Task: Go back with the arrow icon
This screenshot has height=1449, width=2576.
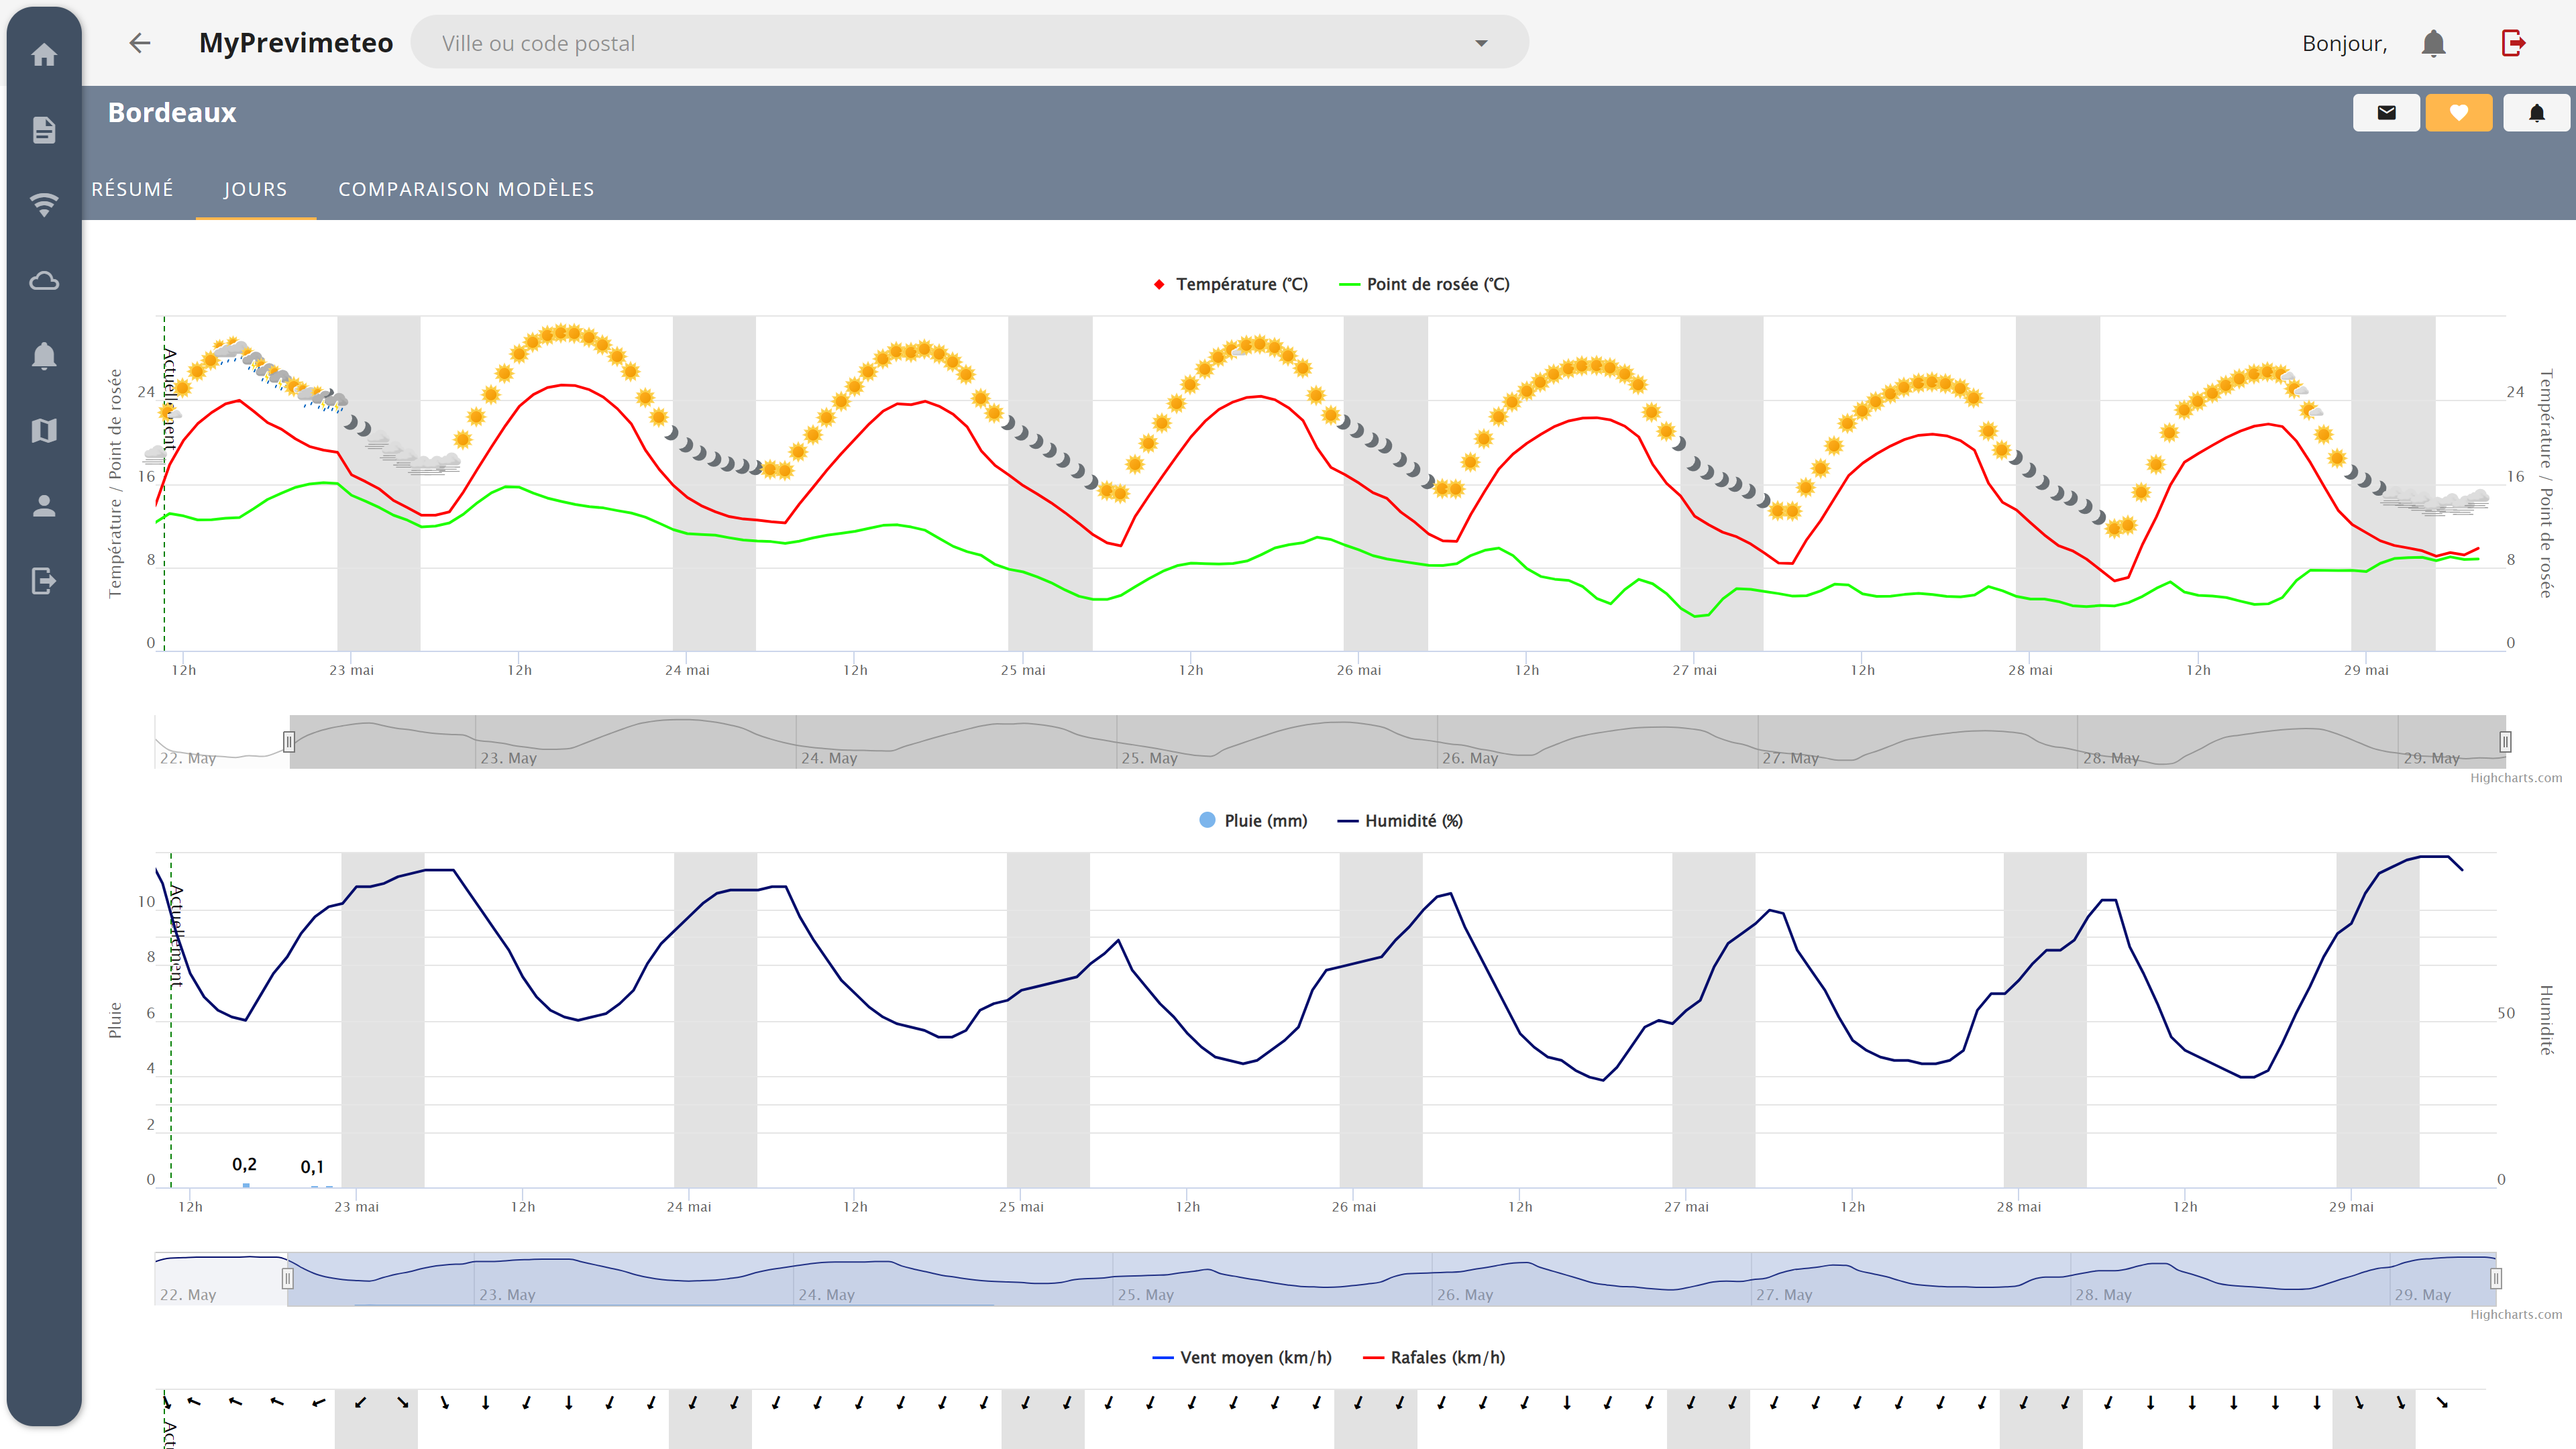Action: click(x=140, y=43)
